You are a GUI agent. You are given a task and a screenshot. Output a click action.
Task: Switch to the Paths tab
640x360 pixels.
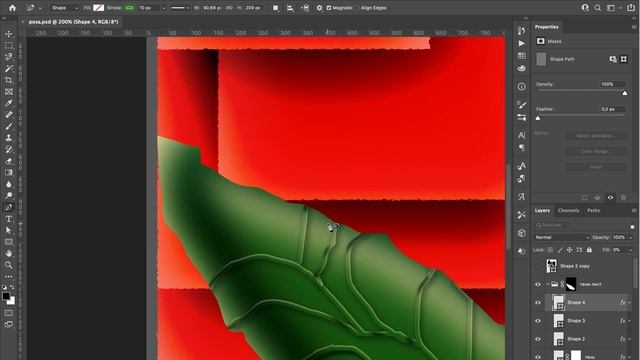pyautogui.click(x=593, y=211)
